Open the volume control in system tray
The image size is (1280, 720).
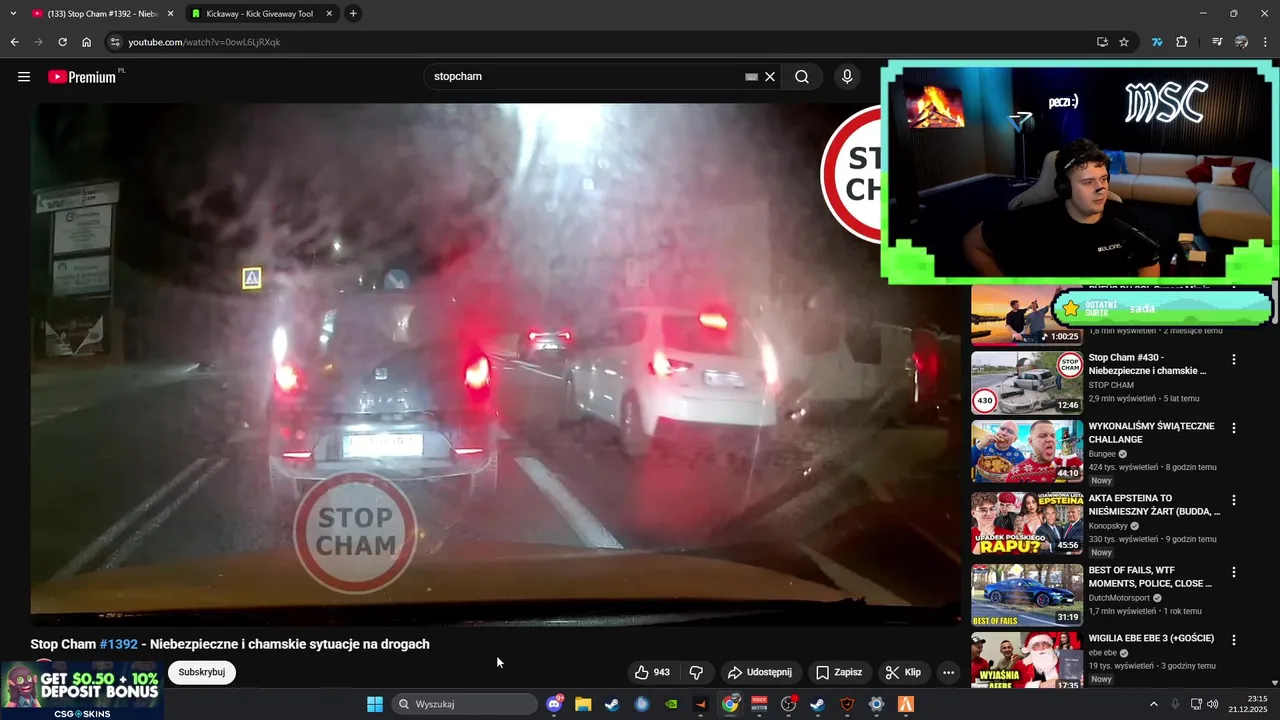pos(1212,704)
